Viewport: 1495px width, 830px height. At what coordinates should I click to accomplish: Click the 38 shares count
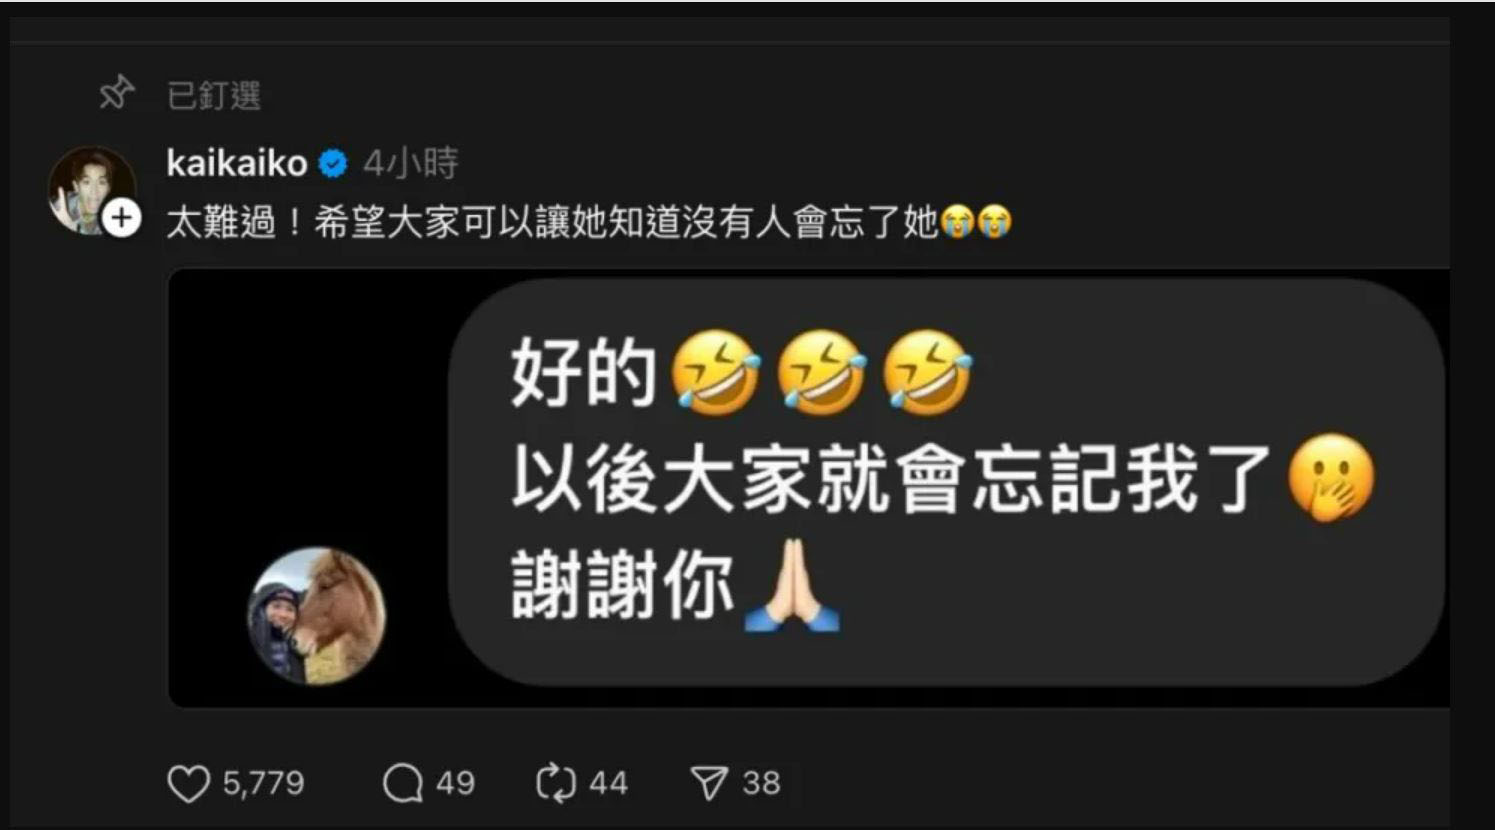(761, 783)
